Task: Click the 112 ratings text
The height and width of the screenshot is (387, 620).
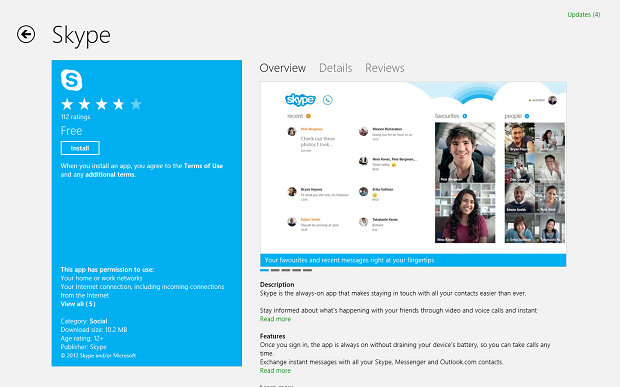Action: (76, 117)
